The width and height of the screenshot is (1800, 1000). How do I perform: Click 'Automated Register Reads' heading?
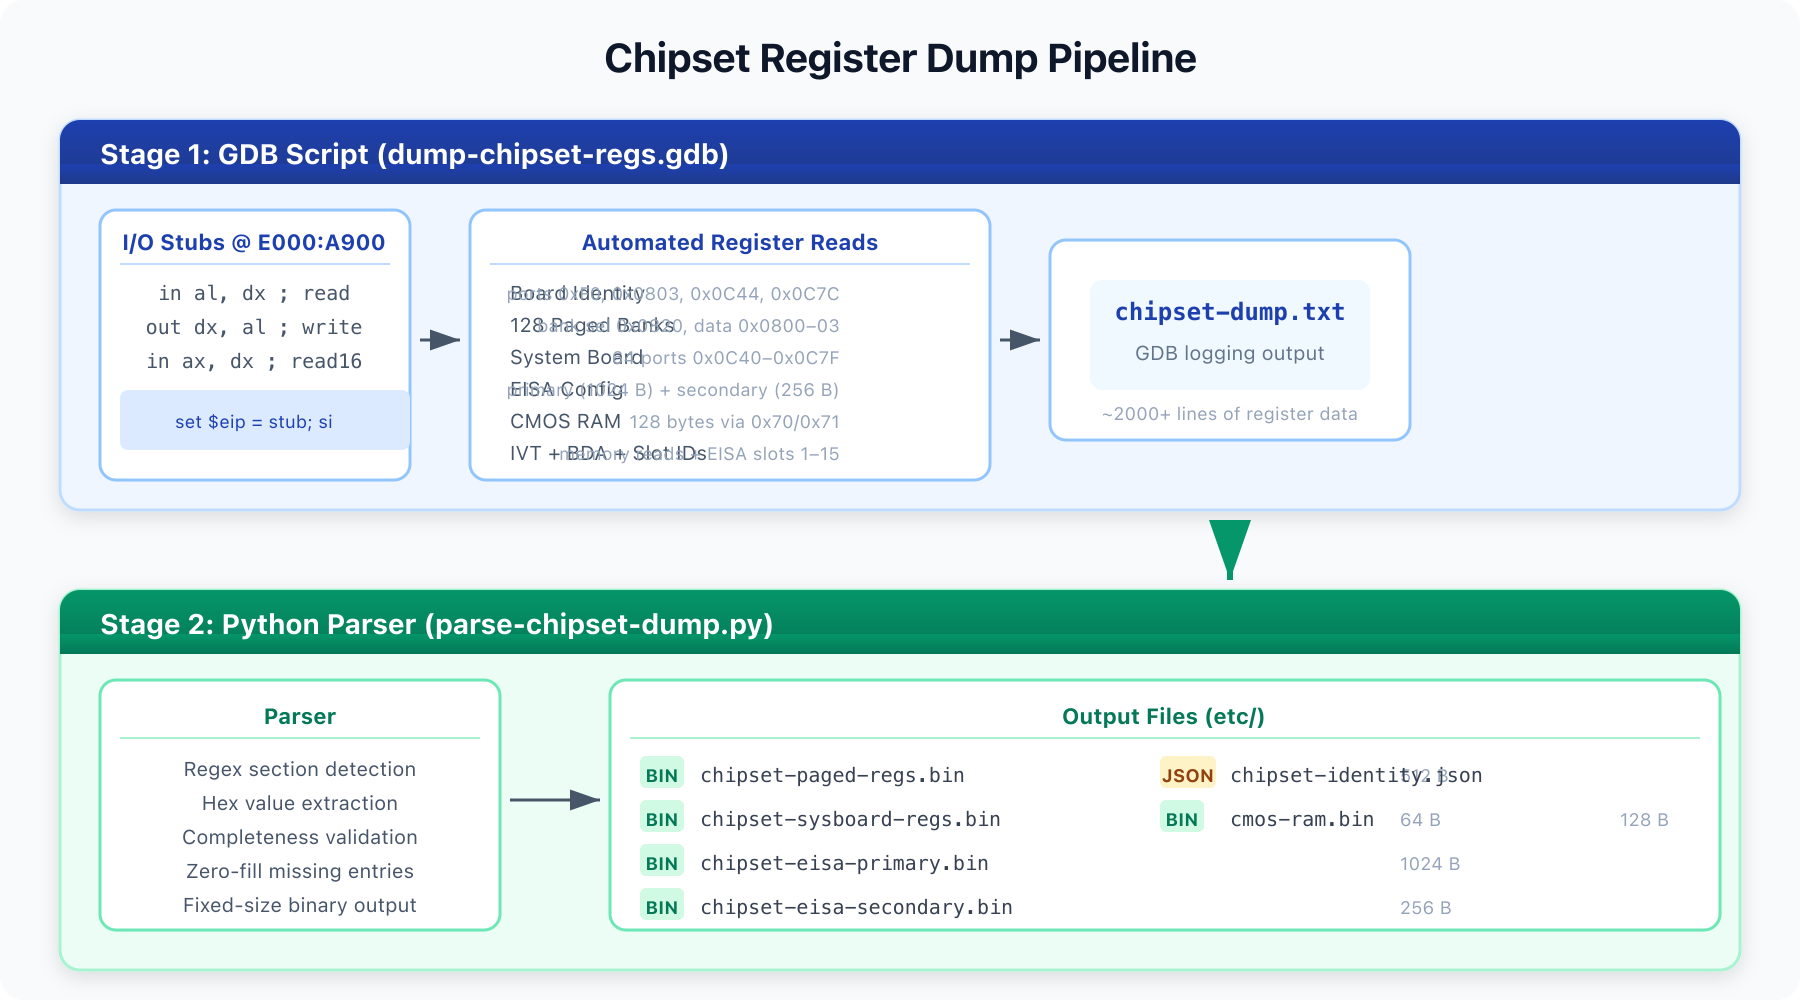730,242
